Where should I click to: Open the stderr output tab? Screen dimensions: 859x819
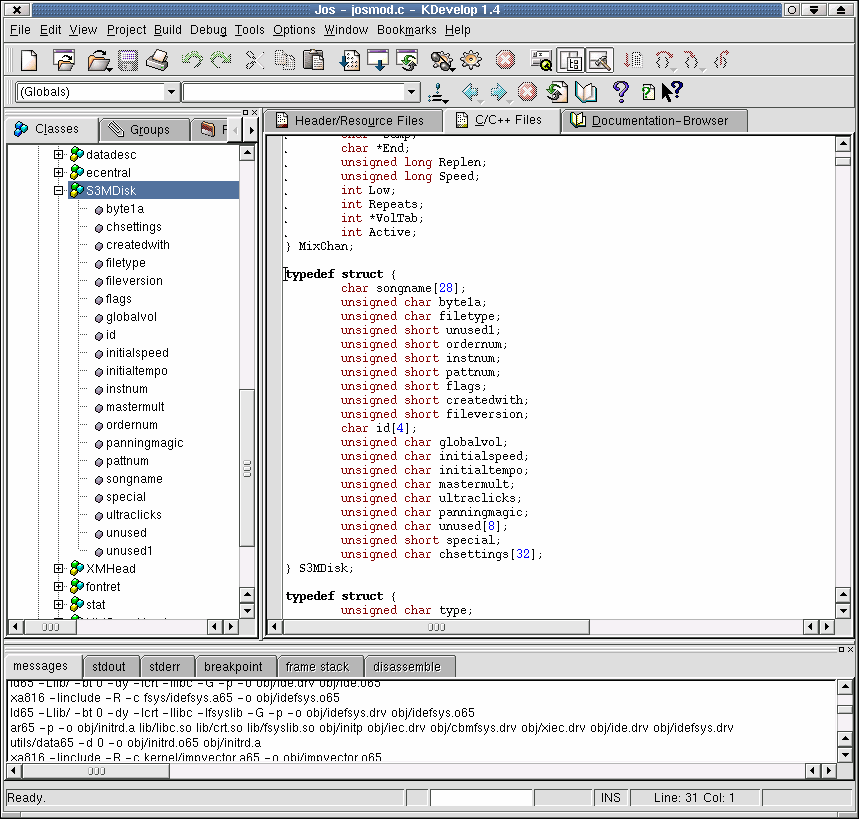[168, 667]
